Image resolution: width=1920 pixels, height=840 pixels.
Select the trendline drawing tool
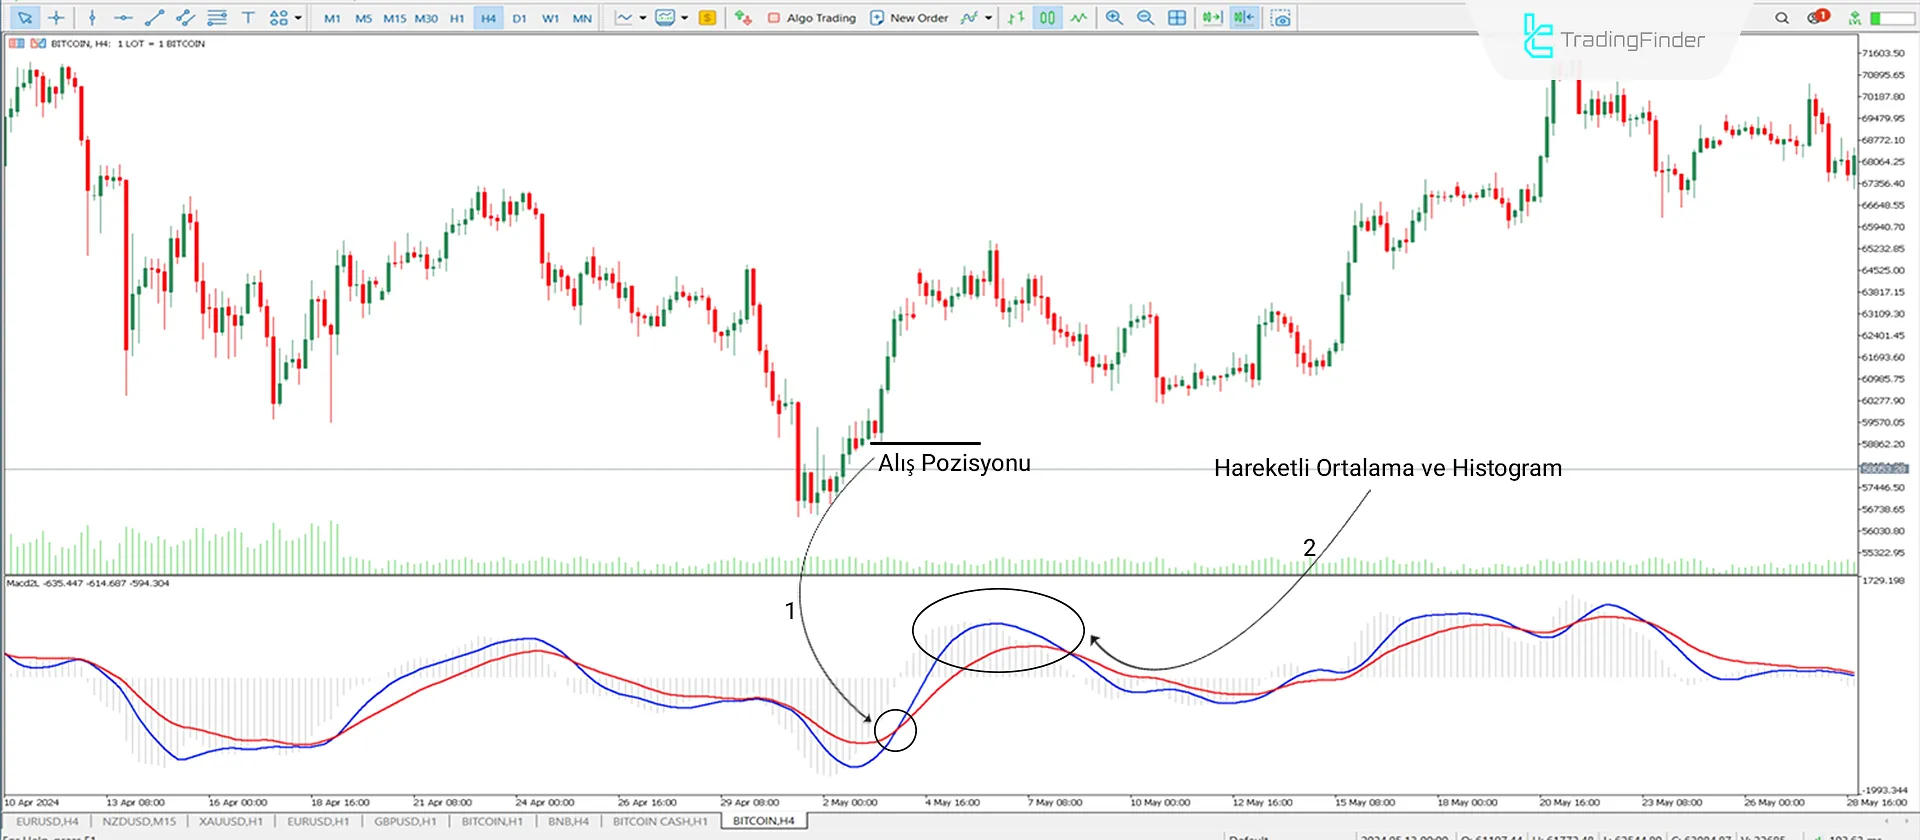click(154, 18)
